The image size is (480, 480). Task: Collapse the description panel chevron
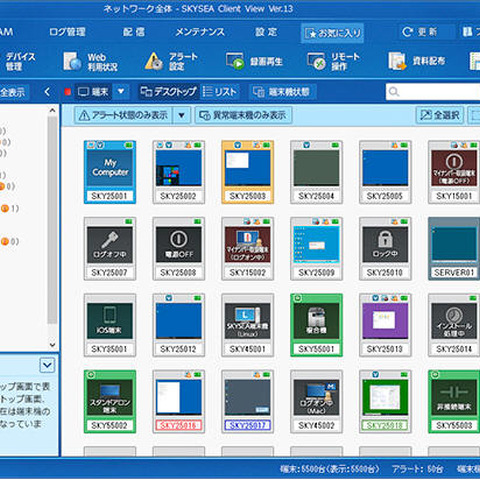[47, 365]
